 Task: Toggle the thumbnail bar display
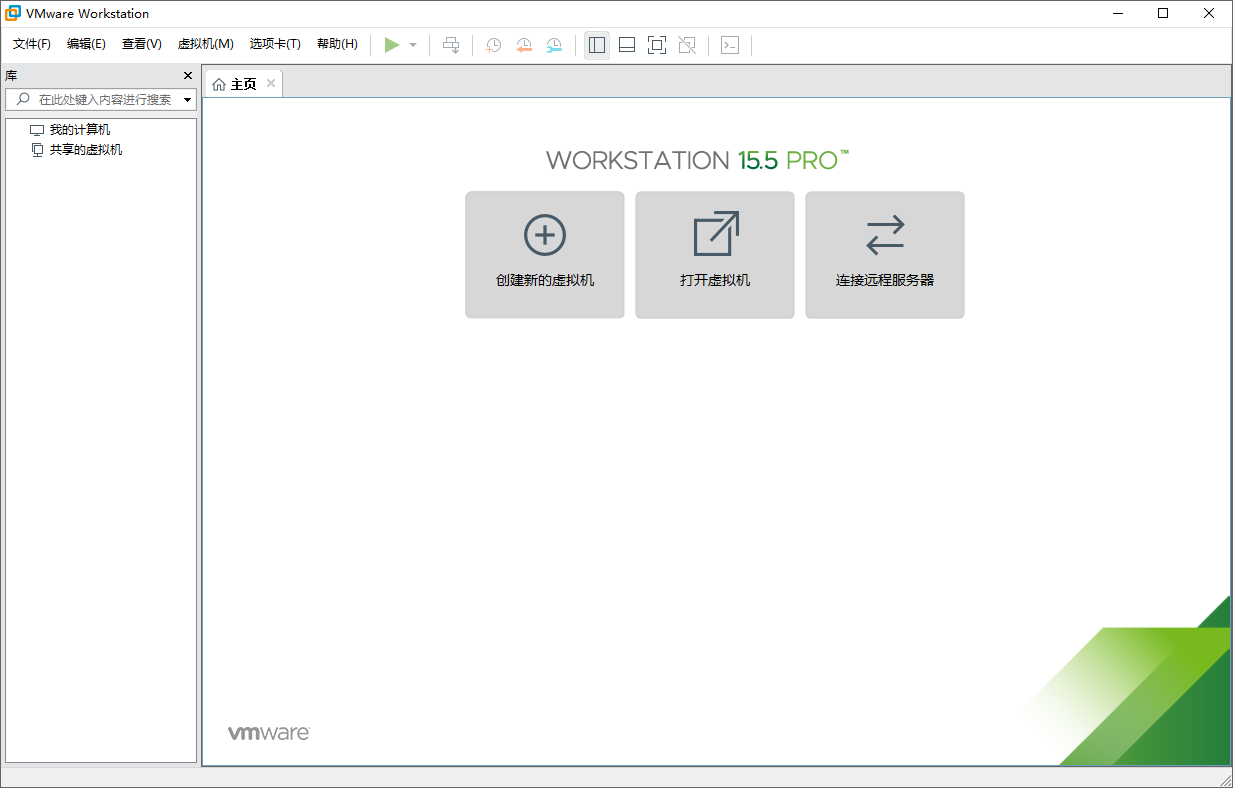[x=626, y=44]
